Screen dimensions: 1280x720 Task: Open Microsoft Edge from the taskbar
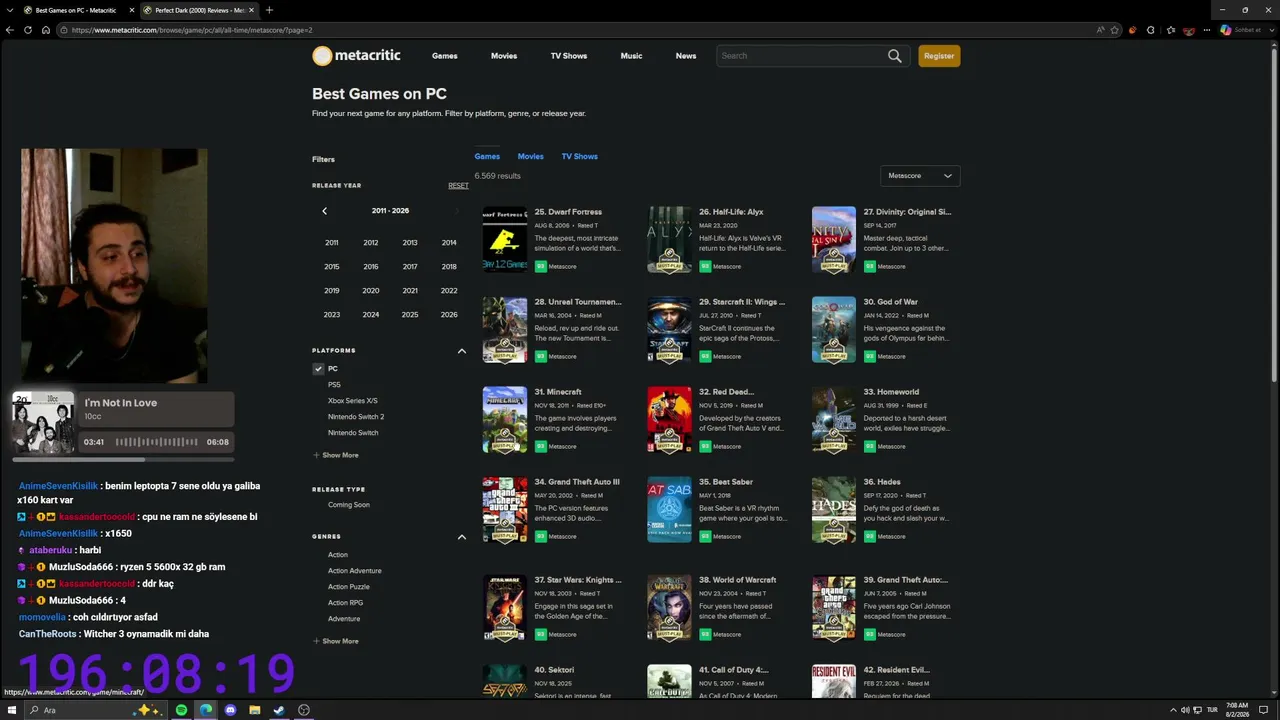[206, 710]
